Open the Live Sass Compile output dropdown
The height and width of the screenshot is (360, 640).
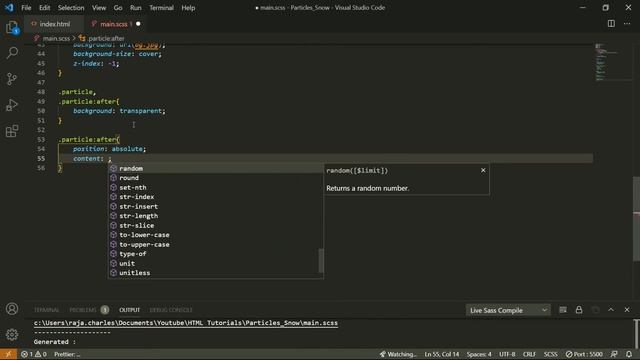tap(508, 310)
